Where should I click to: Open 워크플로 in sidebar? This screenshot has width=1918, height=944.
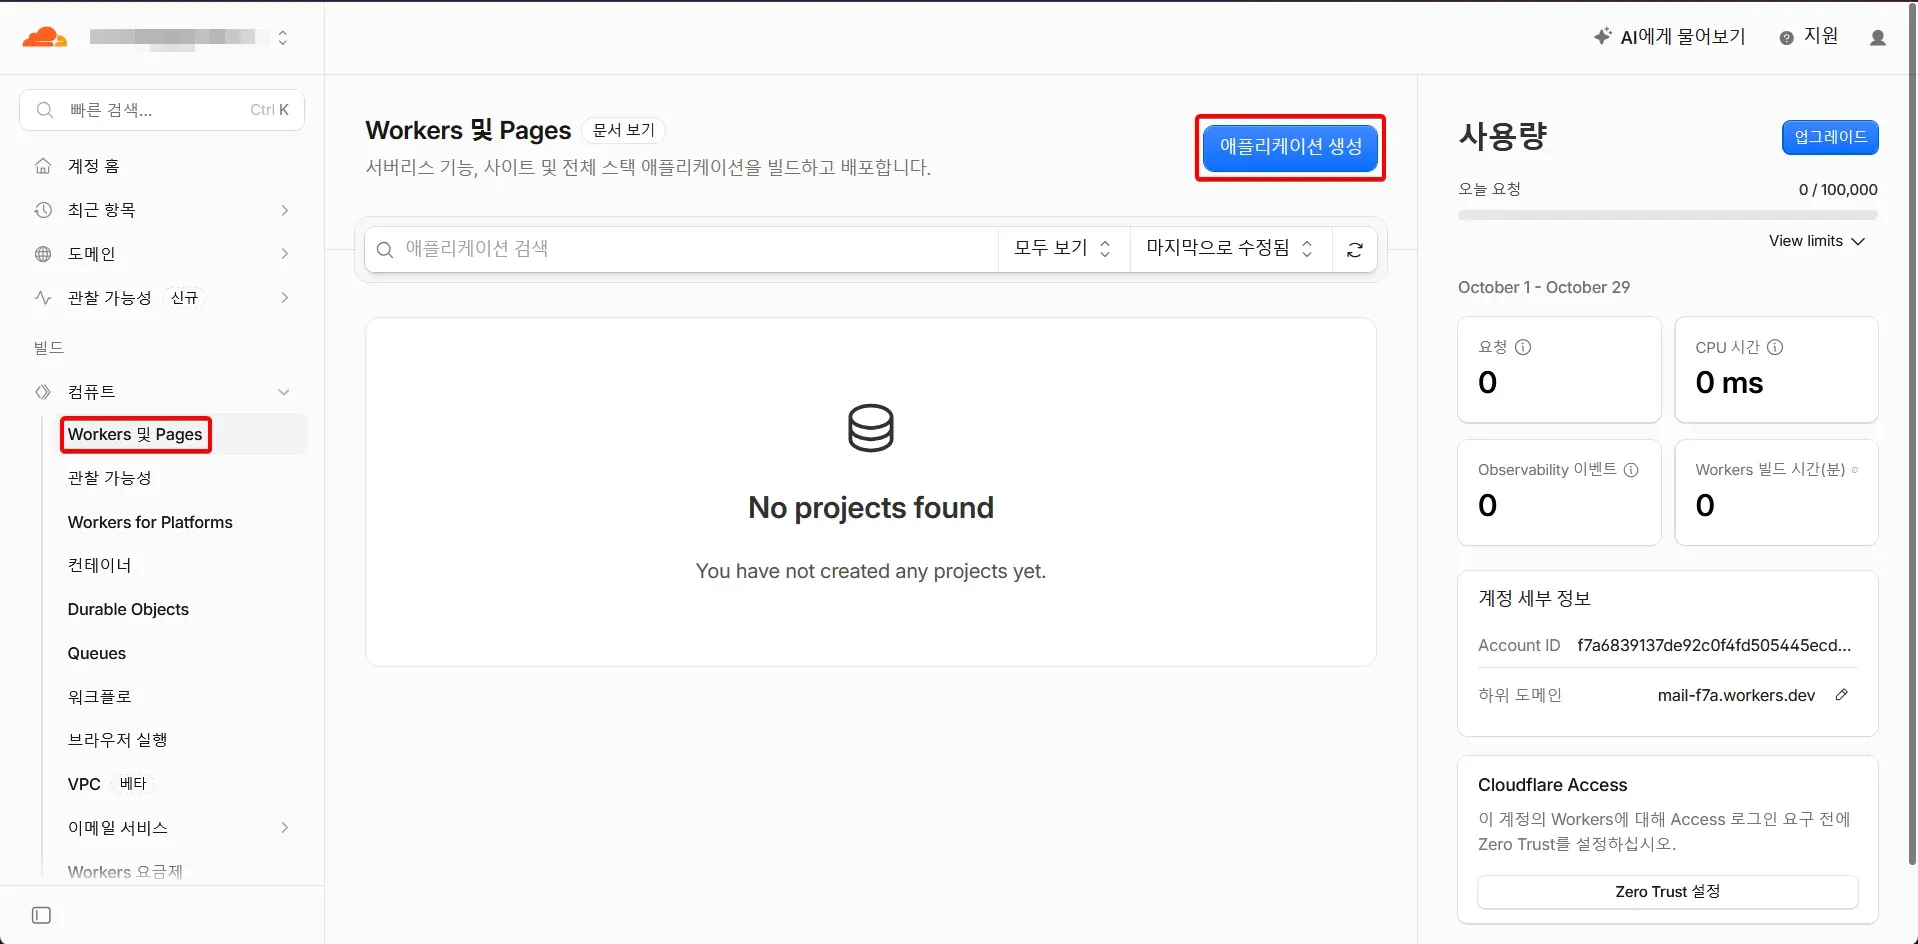[x=99, y=696]
